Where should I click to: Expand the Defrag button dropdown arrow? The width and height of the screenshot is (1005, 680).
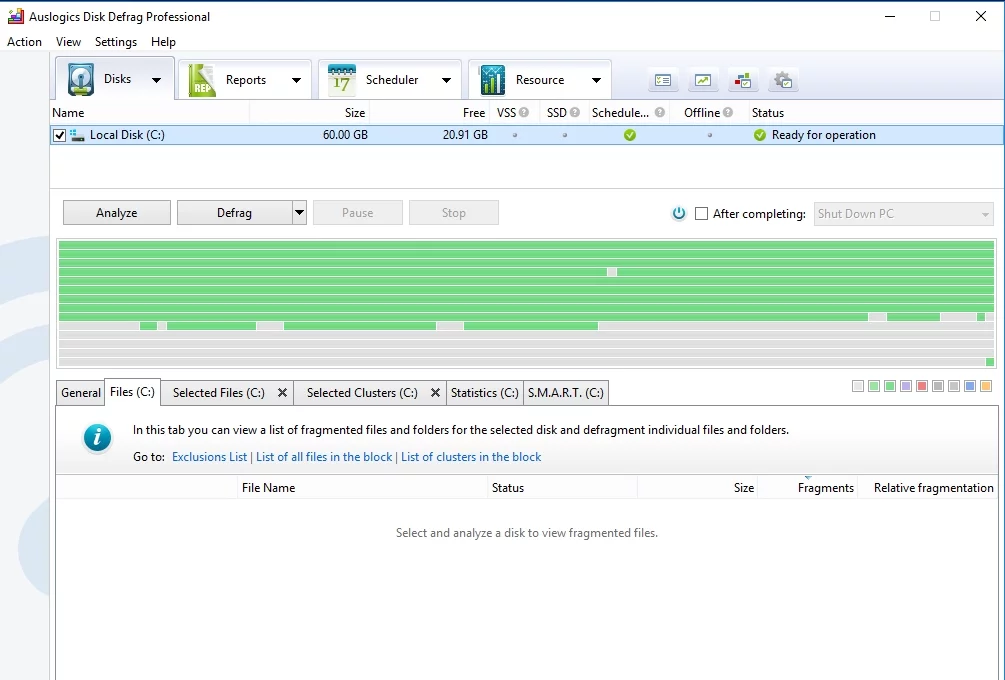tap(299, 213)
